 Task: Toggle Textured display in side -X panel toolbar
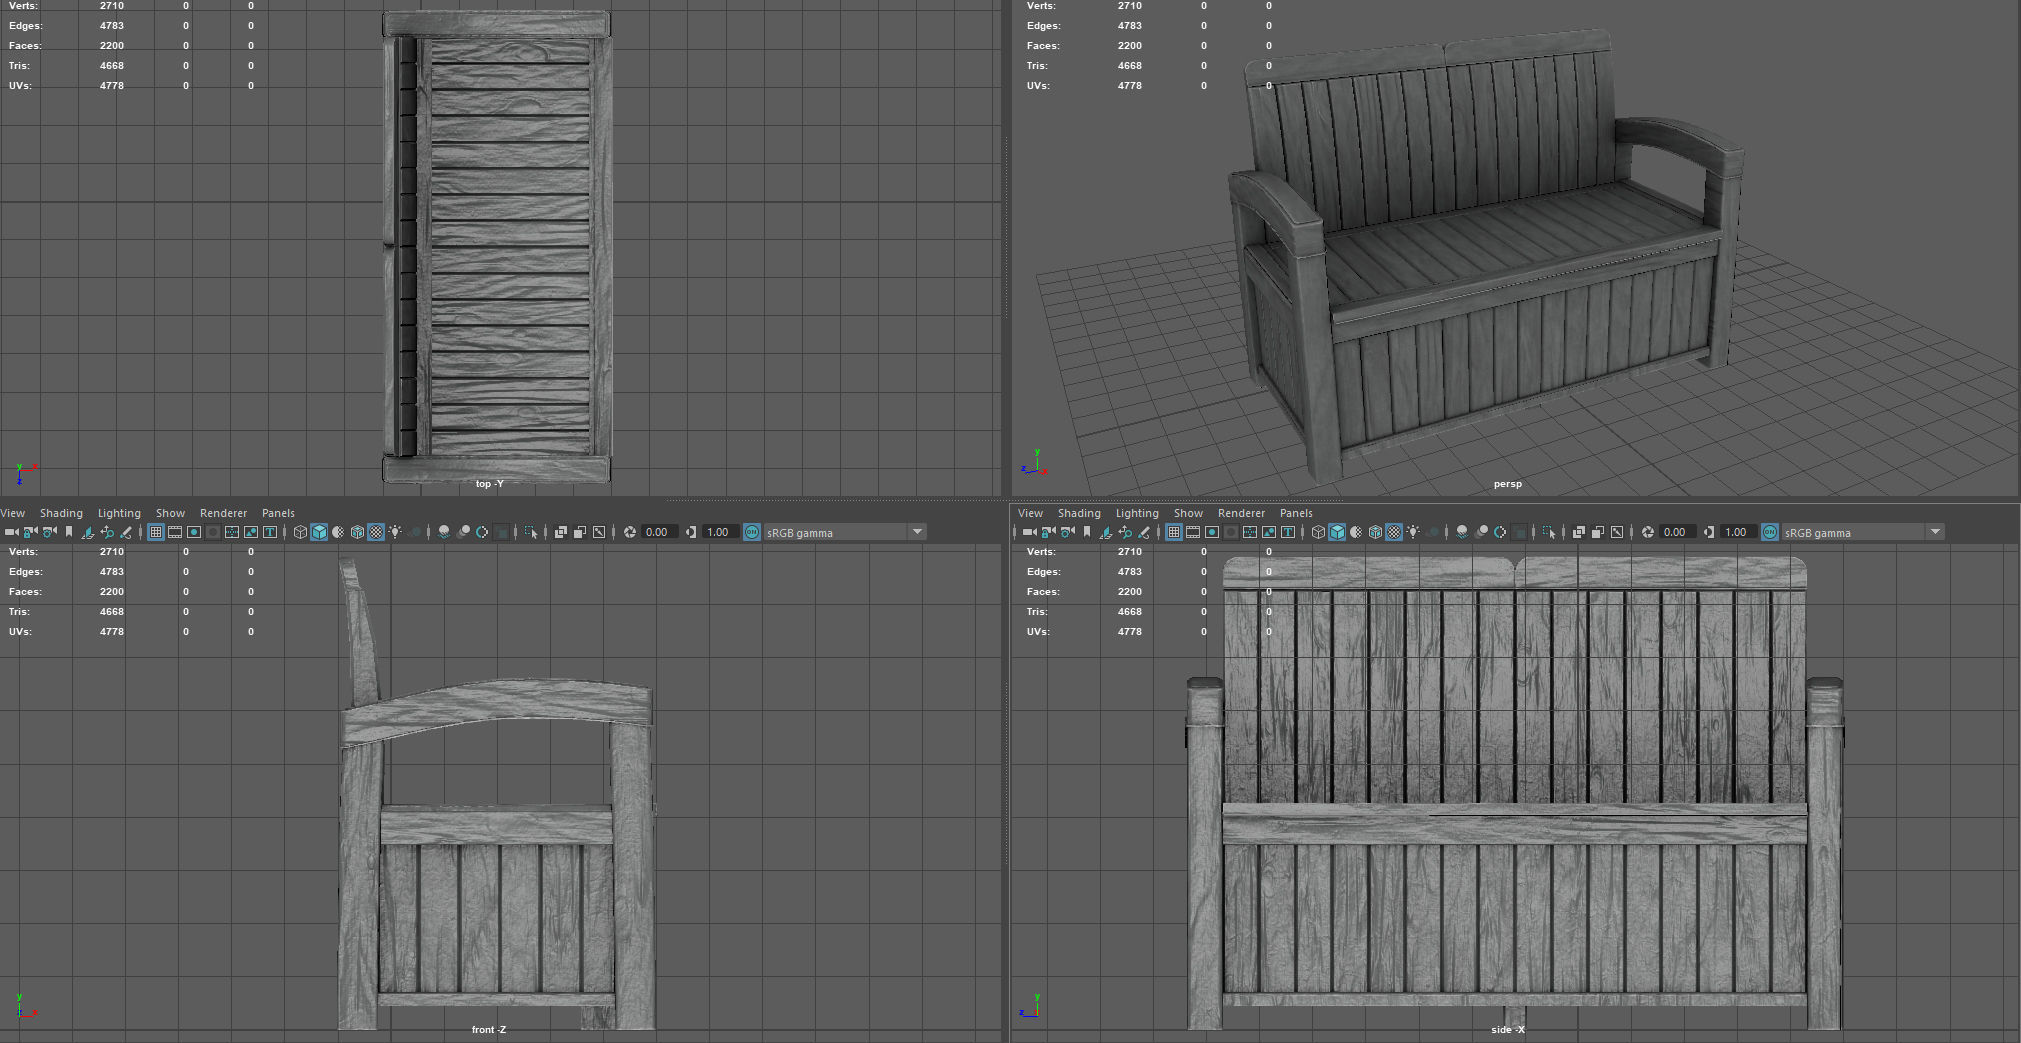pyautogui.click(x=1394, y=532)
